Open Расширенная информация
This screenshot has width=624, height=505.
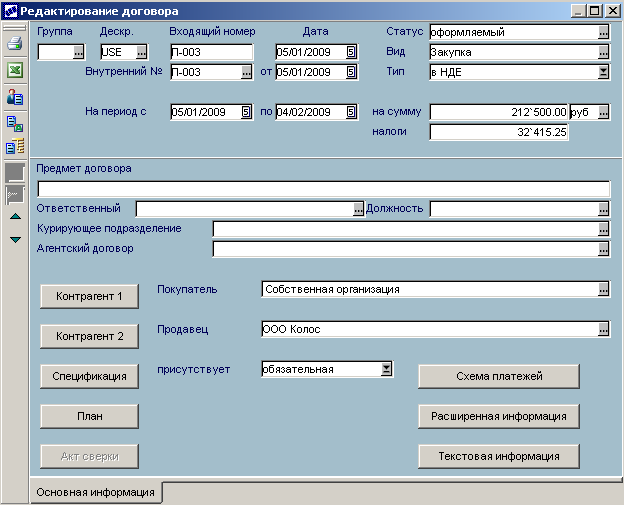coord(499,416)
